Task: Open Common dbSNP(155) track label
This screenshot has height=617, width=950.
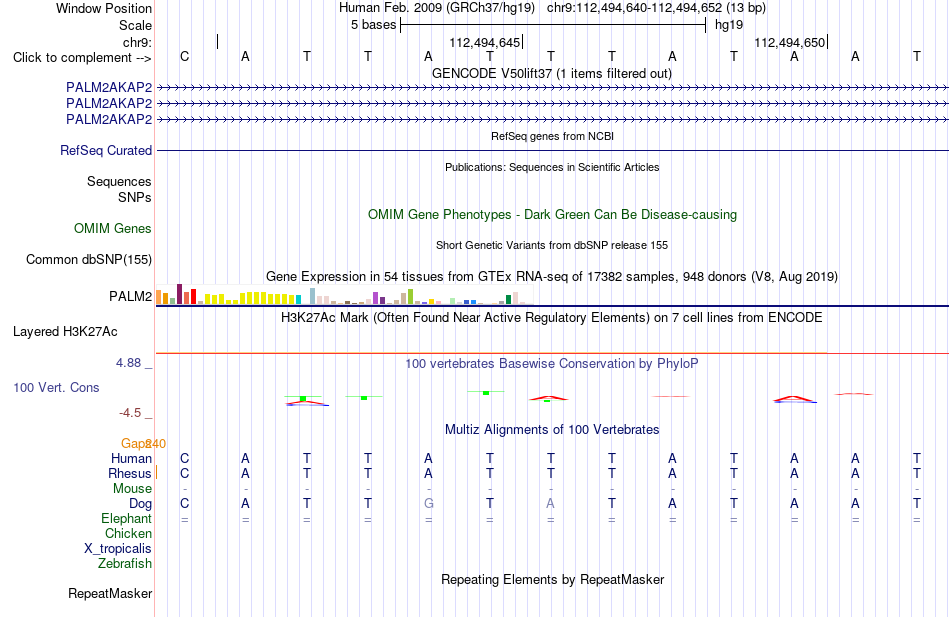Action: (88, 259)
